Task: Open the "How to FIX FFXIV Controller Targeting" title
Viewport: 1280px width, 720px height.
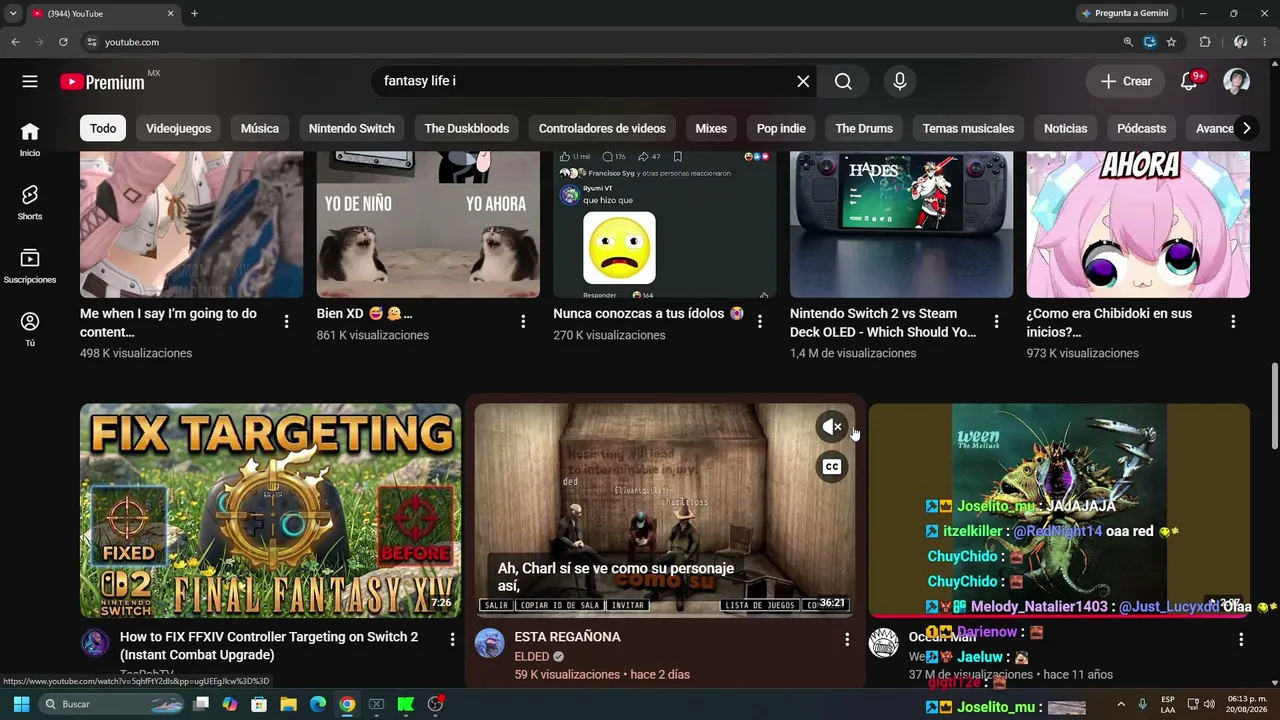Action: click(269, 646)
